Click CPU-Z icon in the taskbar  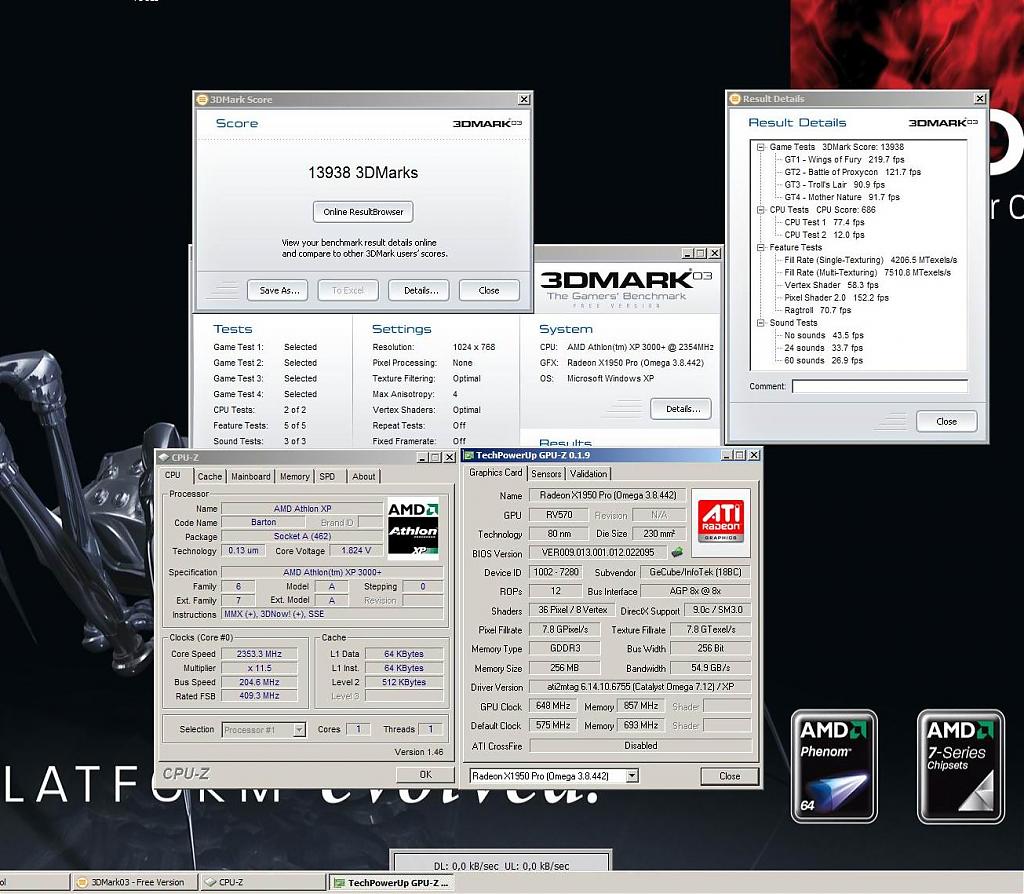click(x=210, y=882)
